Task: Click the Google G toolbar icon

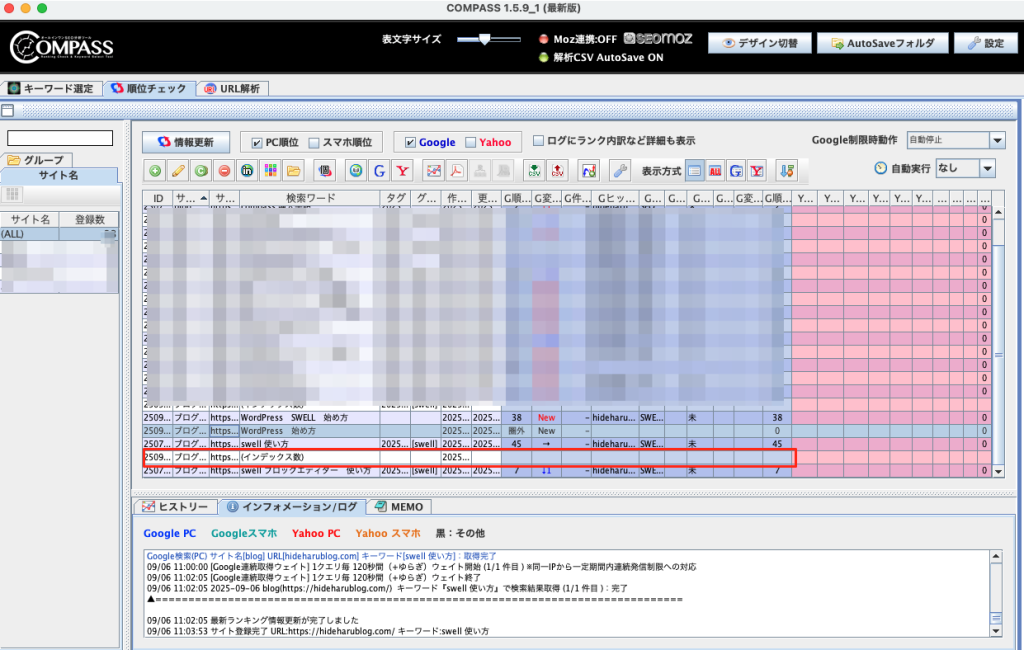Action: (x=379, y=170)
